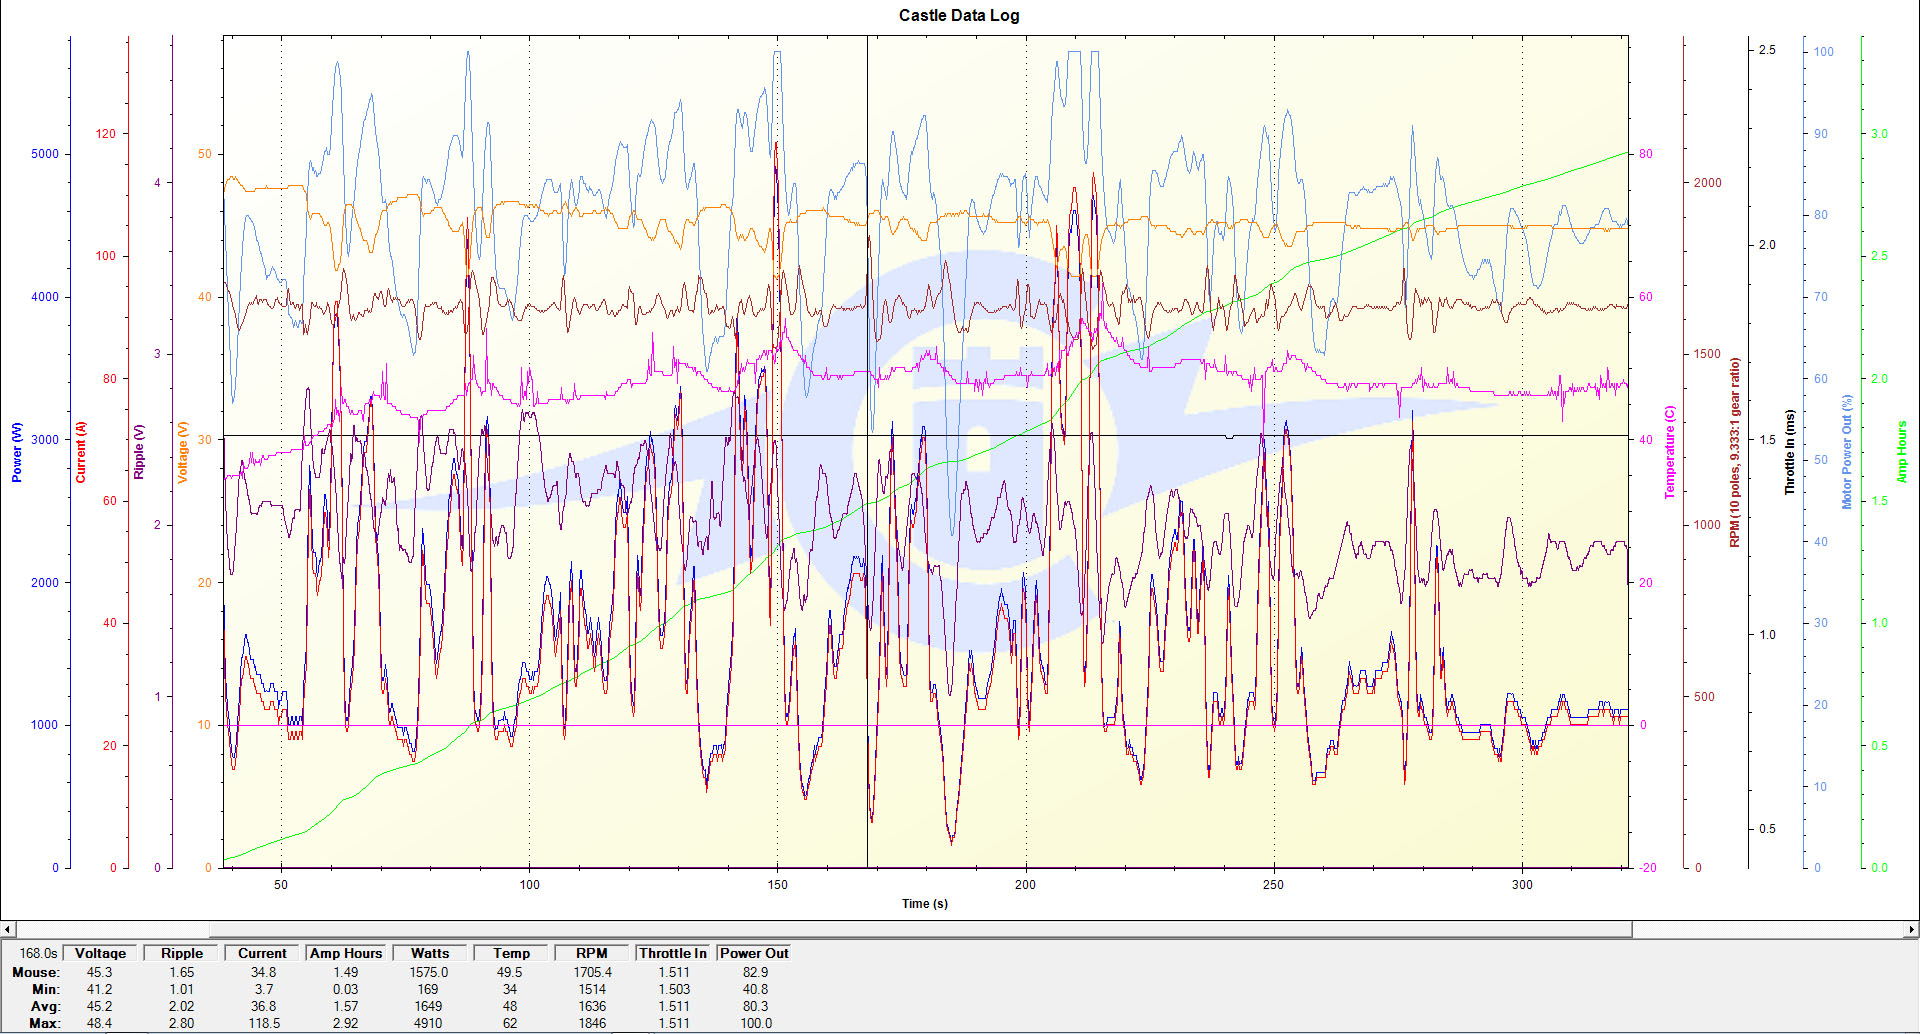Click the 3.7 minimum current value

263,989
